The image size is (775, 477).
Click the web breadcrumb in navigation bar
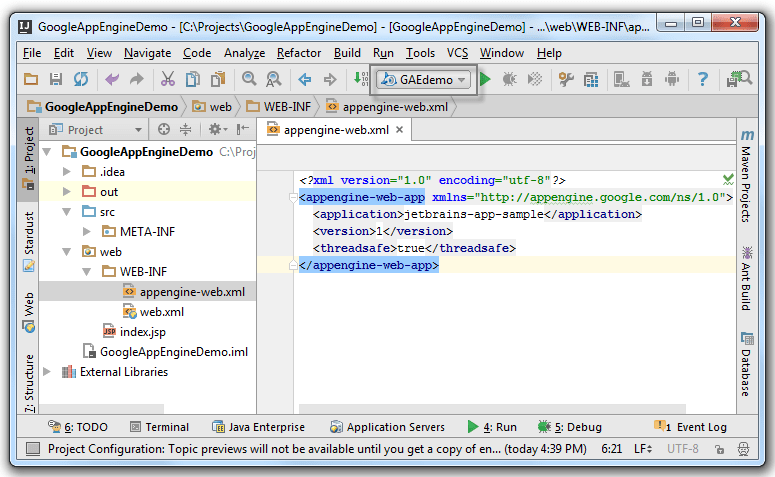pos(212,107)
